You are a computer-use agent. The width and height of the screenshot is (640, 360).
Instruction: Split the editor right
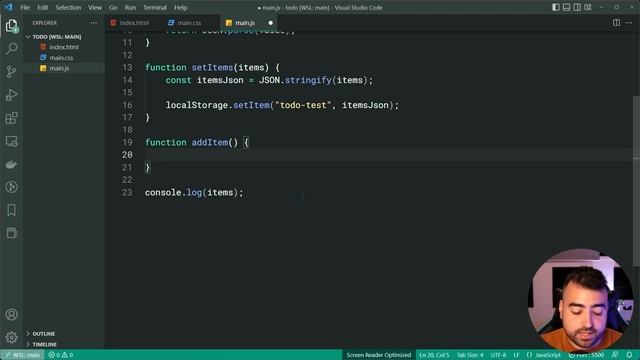[x=616, y=23]
